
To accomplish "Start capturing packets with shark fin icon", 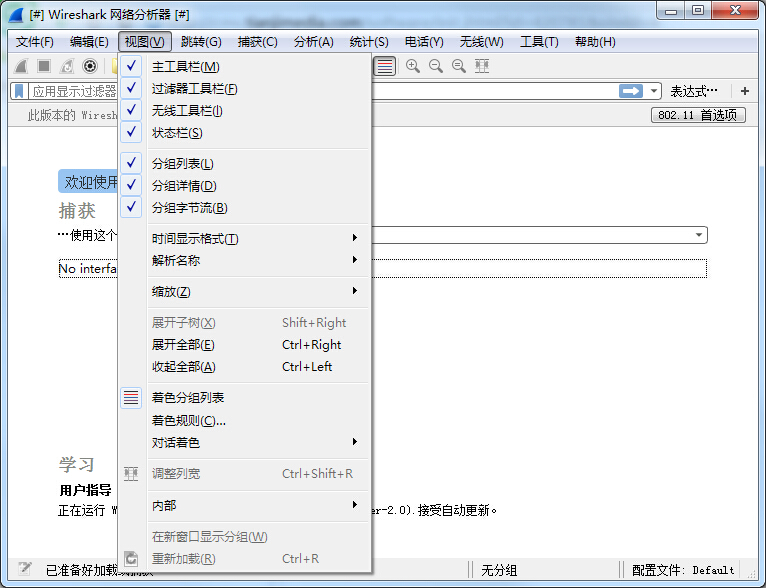I will point(21,65).
